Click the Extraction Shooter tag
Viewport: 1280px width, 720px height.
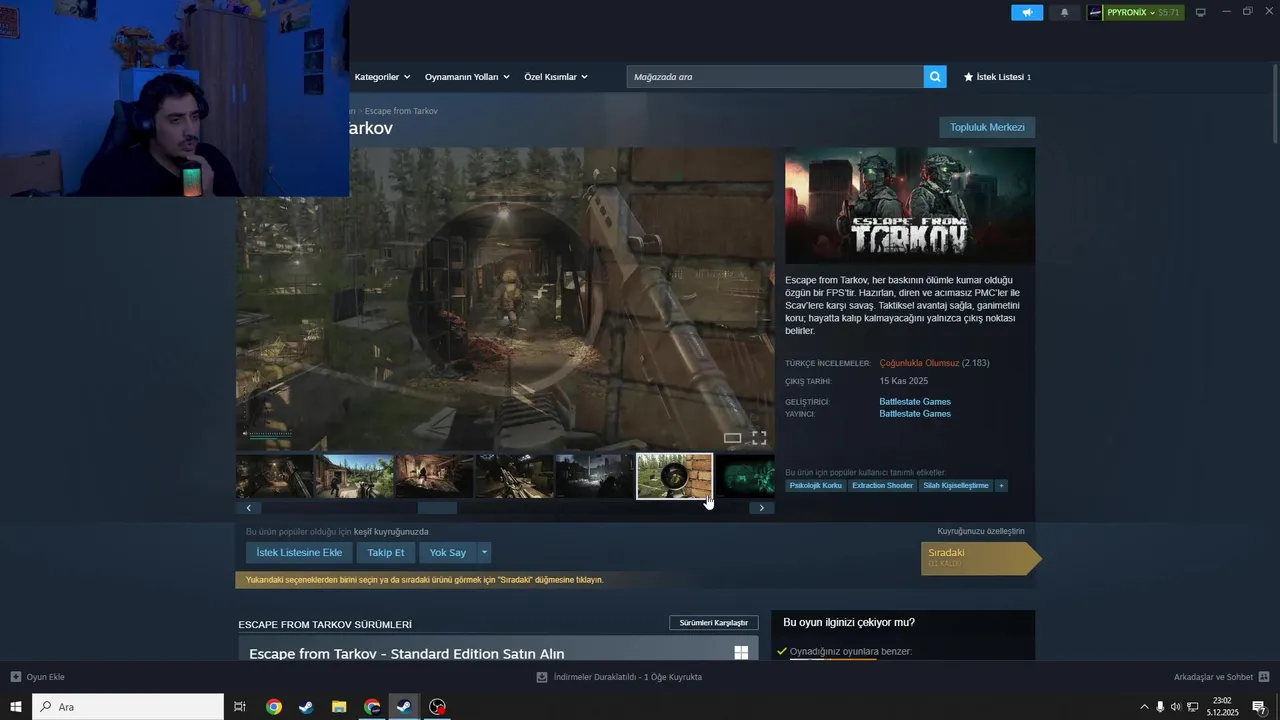[882, 486]
